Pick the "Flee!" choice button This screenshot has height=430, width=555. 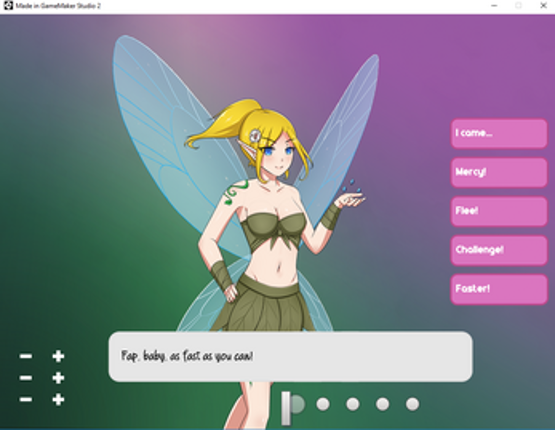click(x=499, y=211)
